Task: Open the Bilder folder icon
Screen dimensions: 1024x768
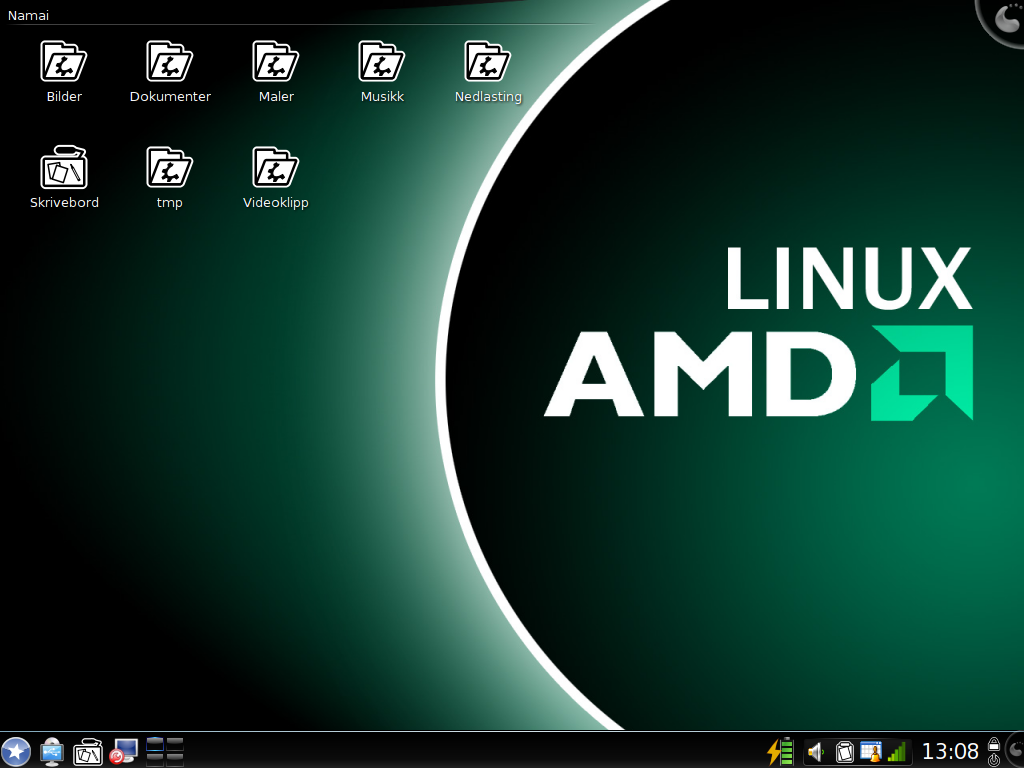Action: (64, 63)
